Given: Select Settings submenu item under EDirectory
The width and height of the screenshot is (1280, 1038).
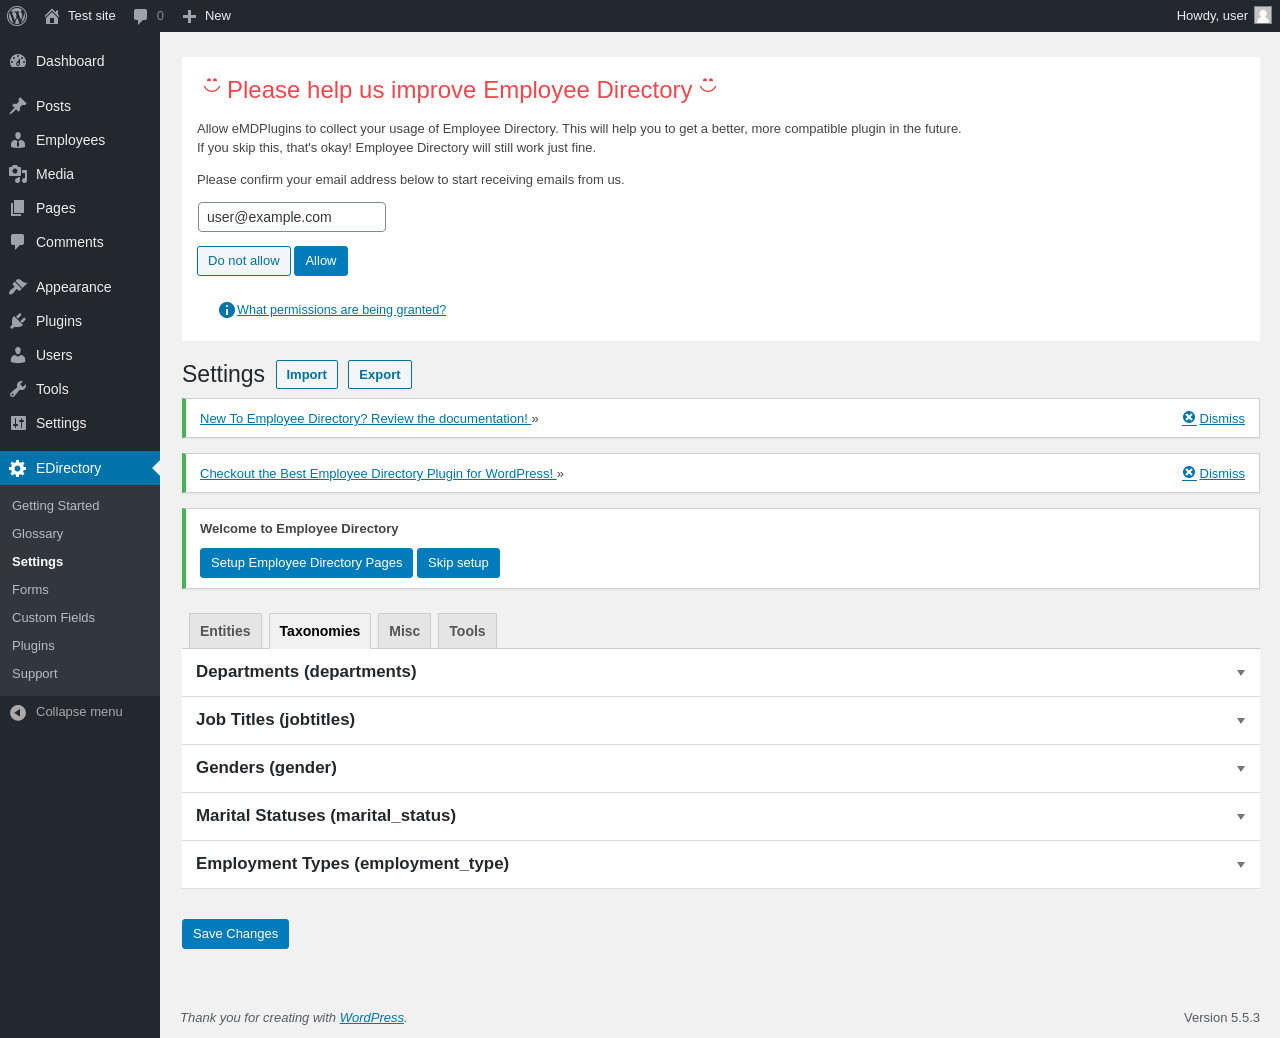Looking at the screenshot, I should (37, 562).
